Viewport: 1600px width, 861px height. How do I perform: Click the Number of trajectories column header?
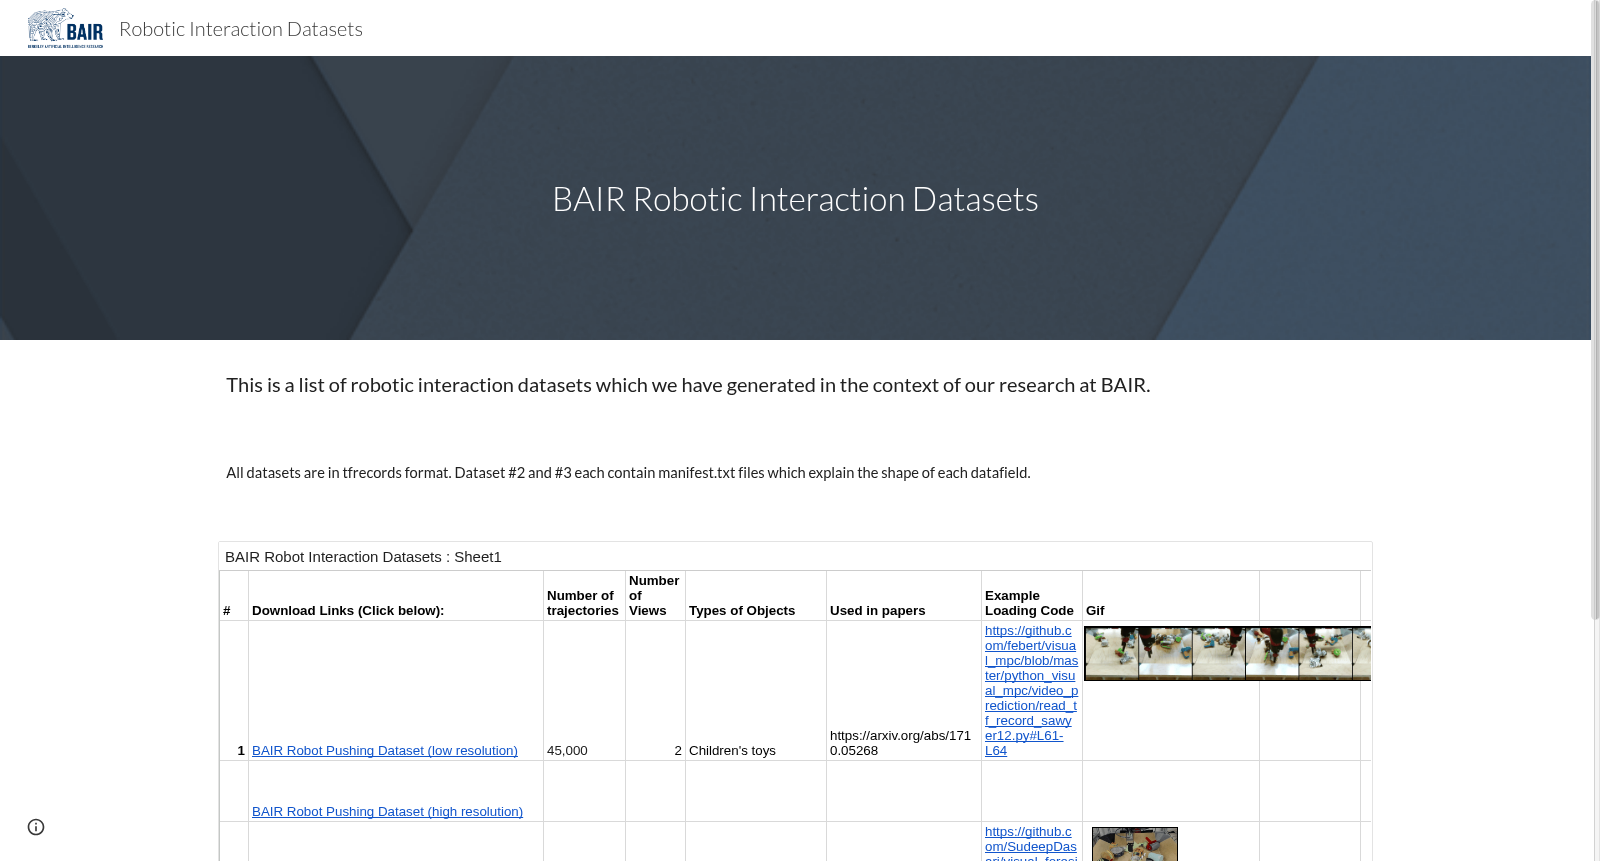pyautogui.click(x=584, y=596)
